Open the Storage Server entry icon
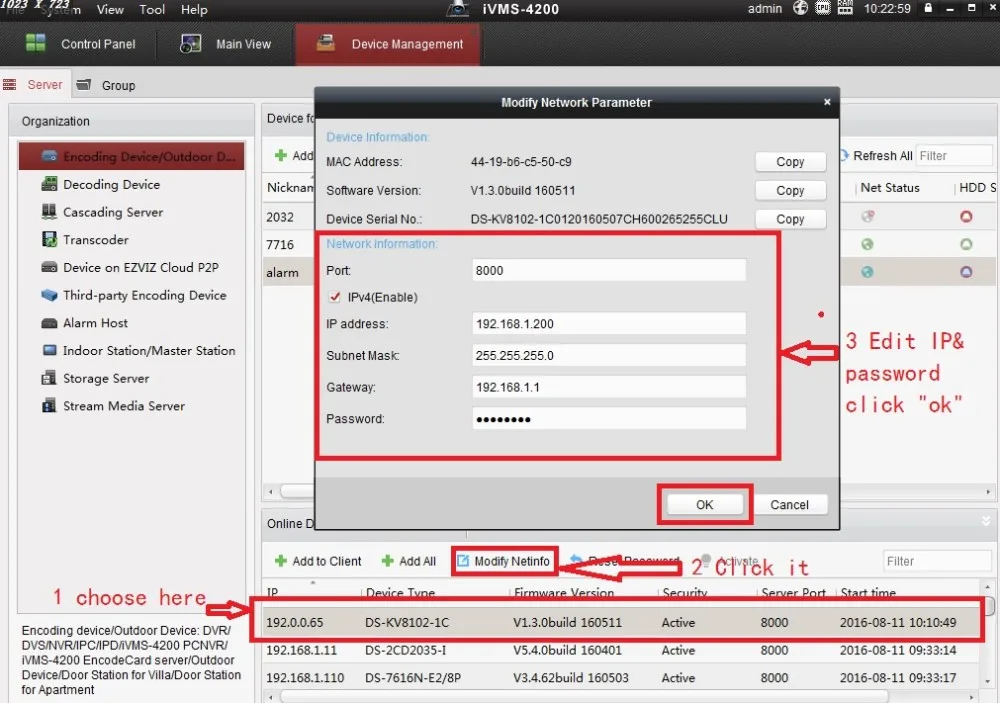The image size is (1000, 703). (49, 378)
